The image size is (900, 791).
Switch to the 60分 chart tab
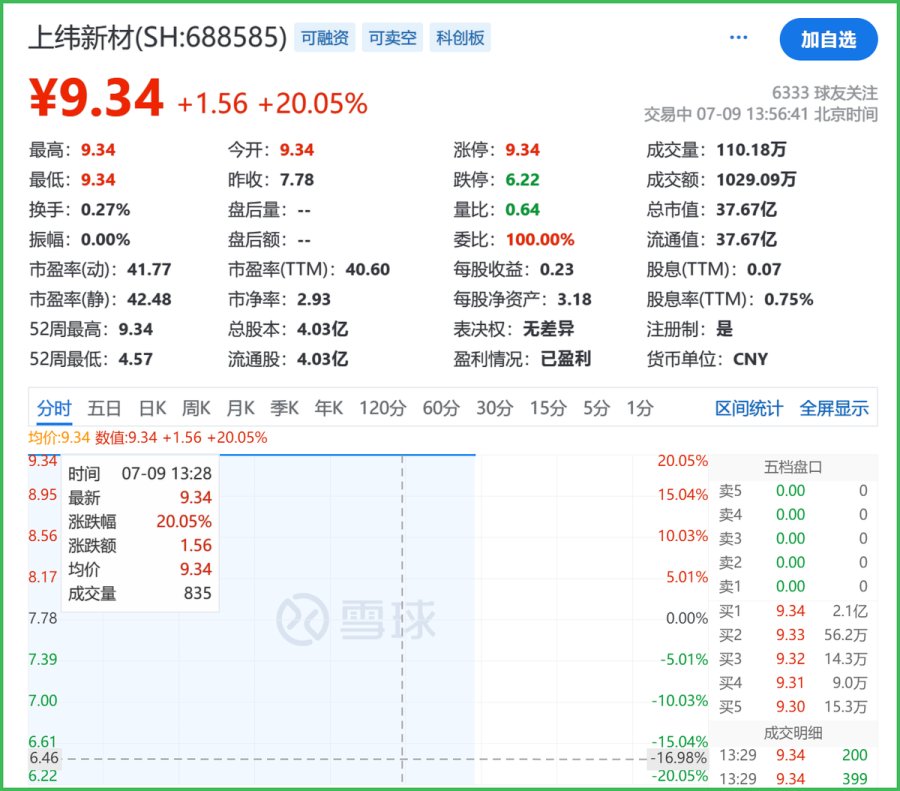coord(441,408)
